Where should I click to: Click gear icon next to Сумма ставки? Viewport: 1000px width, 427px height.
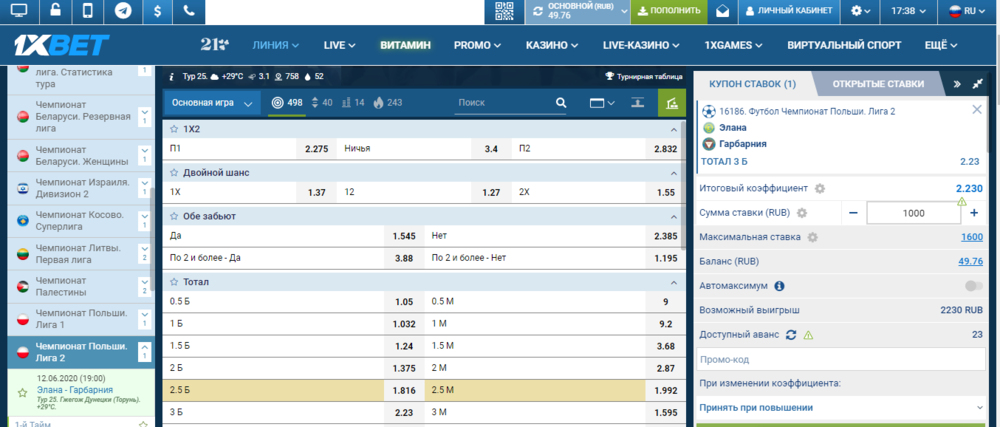pyautogui.click(x=802, y=213)
